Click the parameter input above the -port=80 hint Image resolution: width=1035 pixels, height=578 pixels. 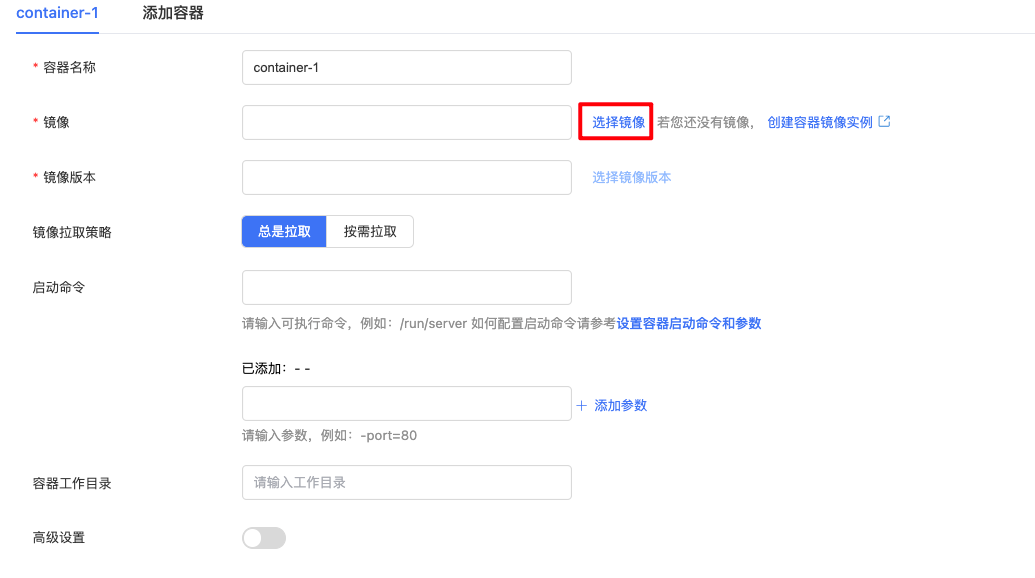[x=406, y=404]
